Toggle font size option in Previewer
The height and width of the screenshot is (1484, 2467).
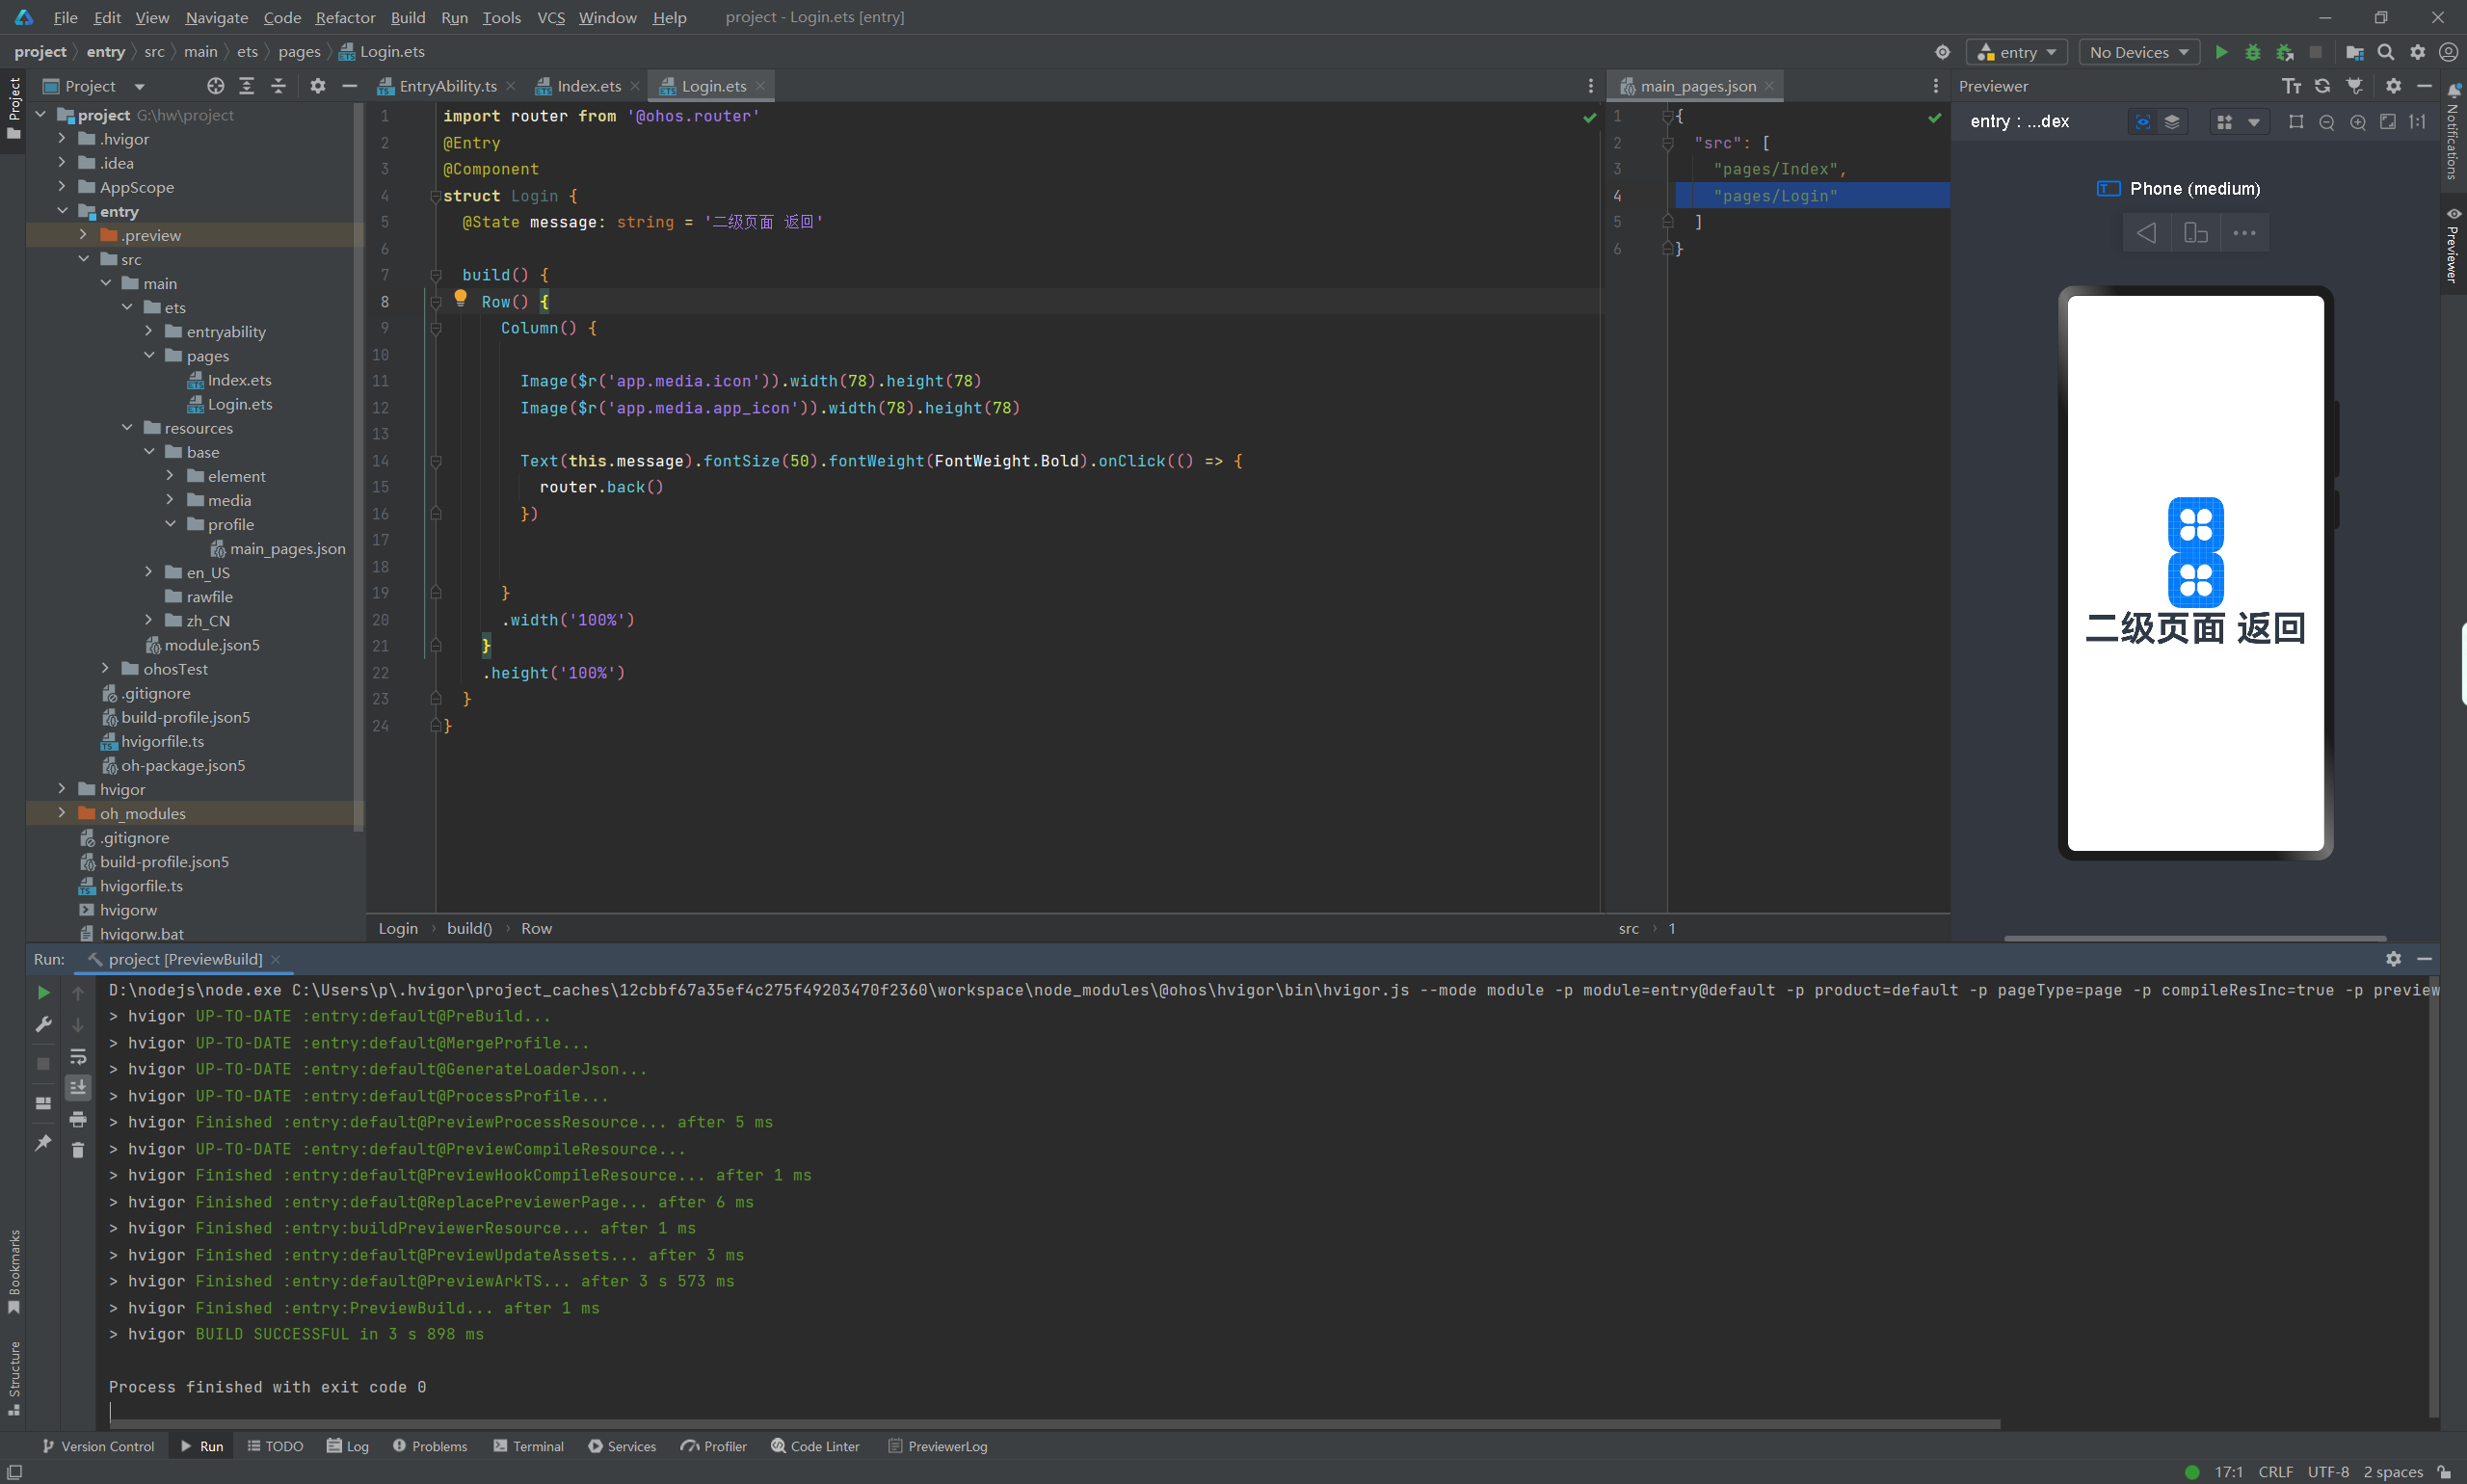(2291, 86)
